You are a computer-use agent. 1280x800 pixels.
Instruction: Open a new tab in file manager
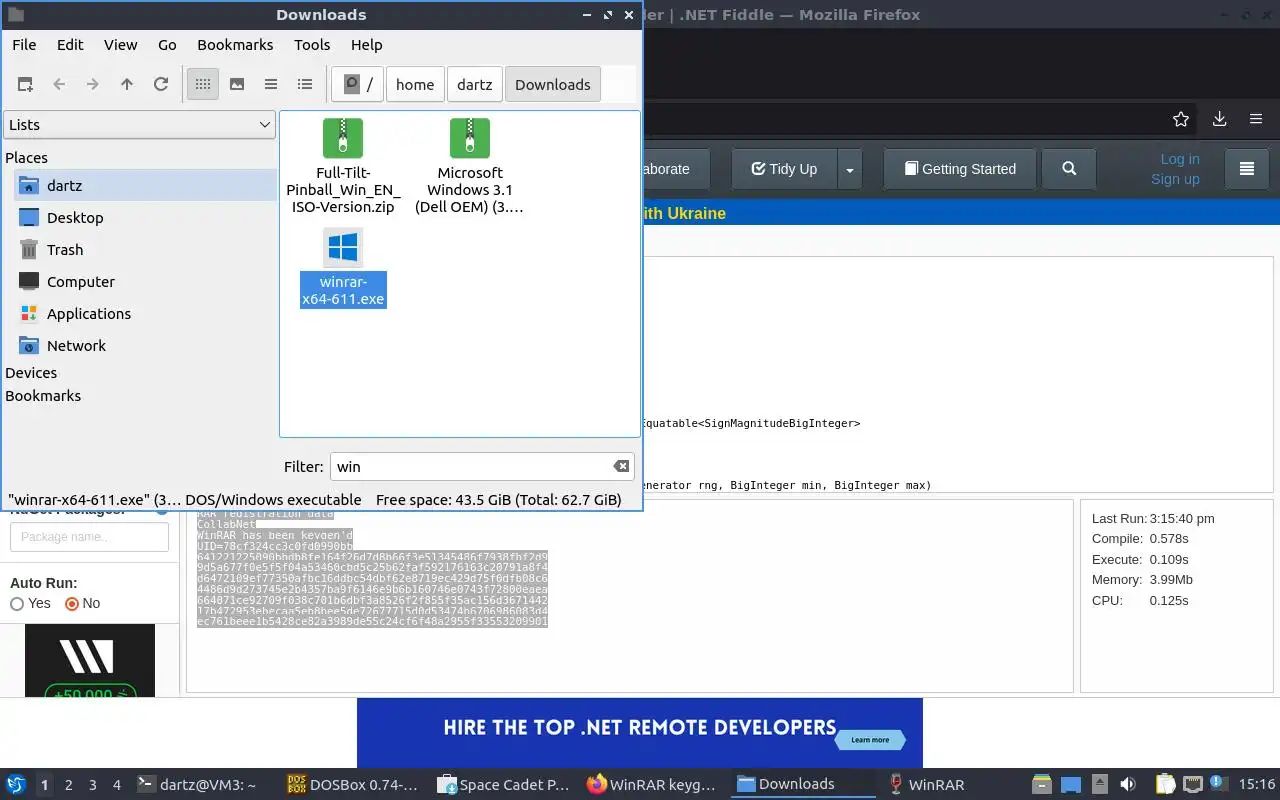(25, 85)
